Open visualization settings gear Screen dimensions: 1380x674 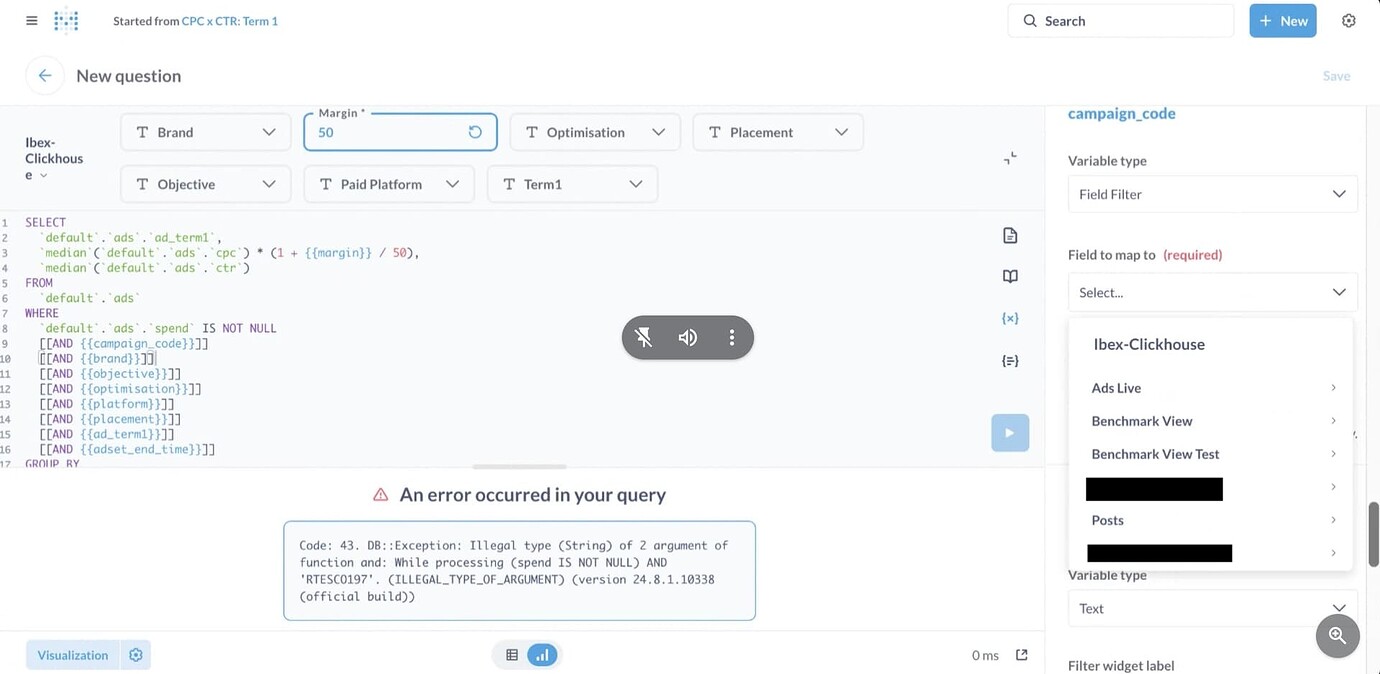tap(136, 655)
